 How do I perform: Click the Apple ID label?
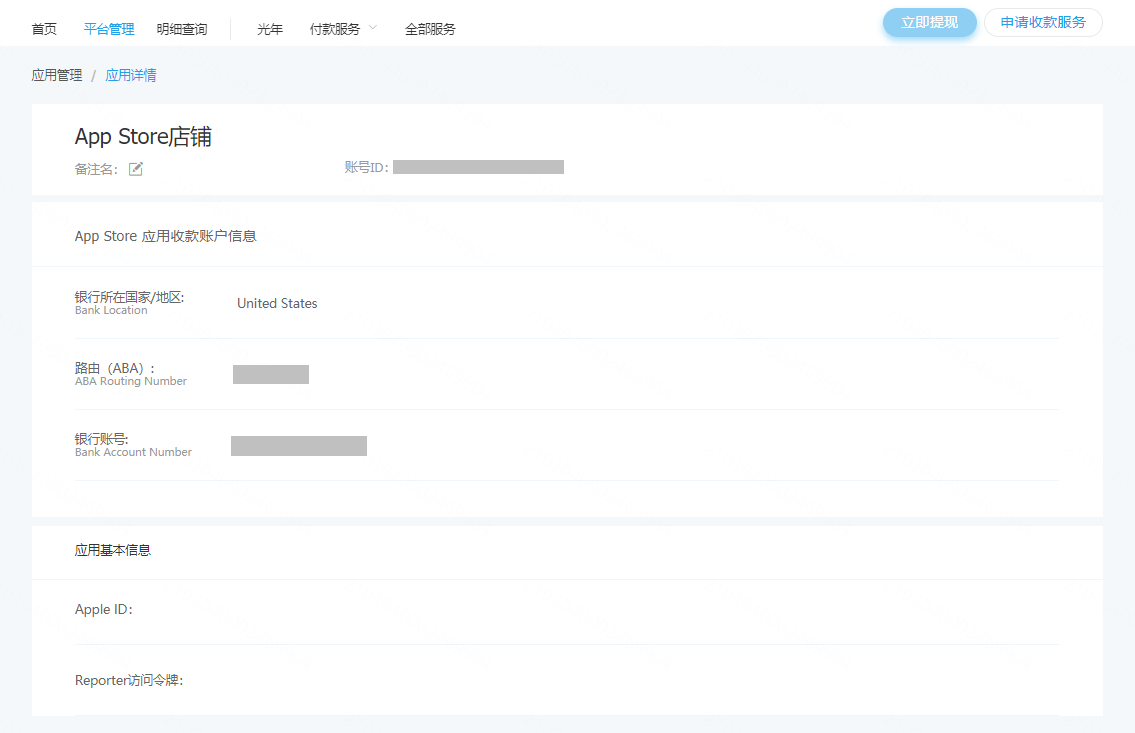[x=104, y=609]
